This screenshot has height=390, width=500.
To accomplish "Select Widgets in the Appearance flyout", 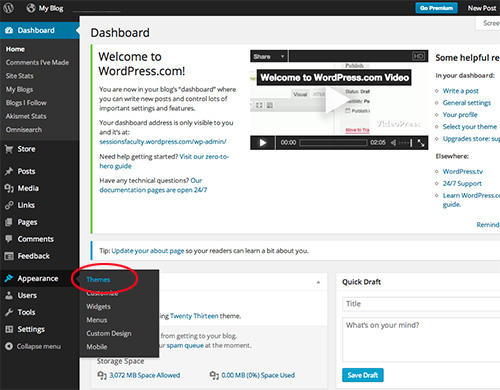I will tap(98, 307).
